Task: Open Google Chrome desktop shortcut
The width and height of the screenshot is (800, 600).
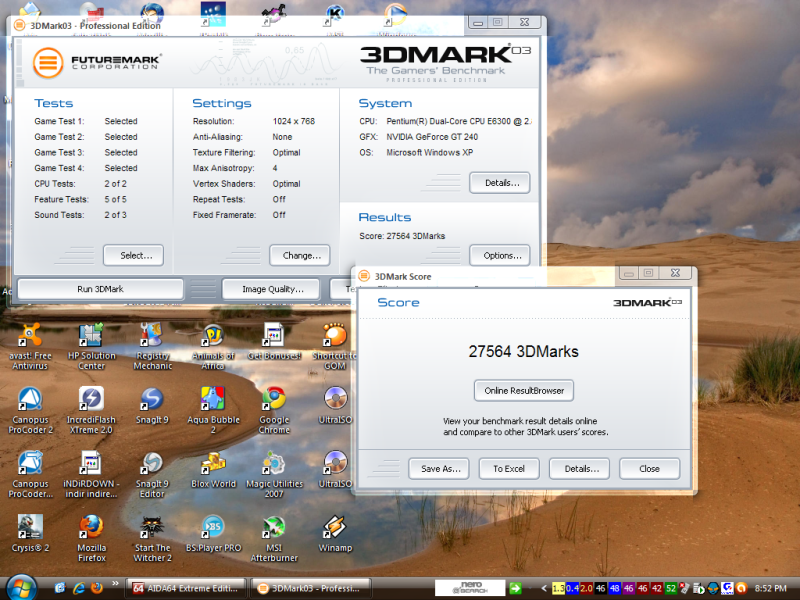Action: [x=274, y=411]
